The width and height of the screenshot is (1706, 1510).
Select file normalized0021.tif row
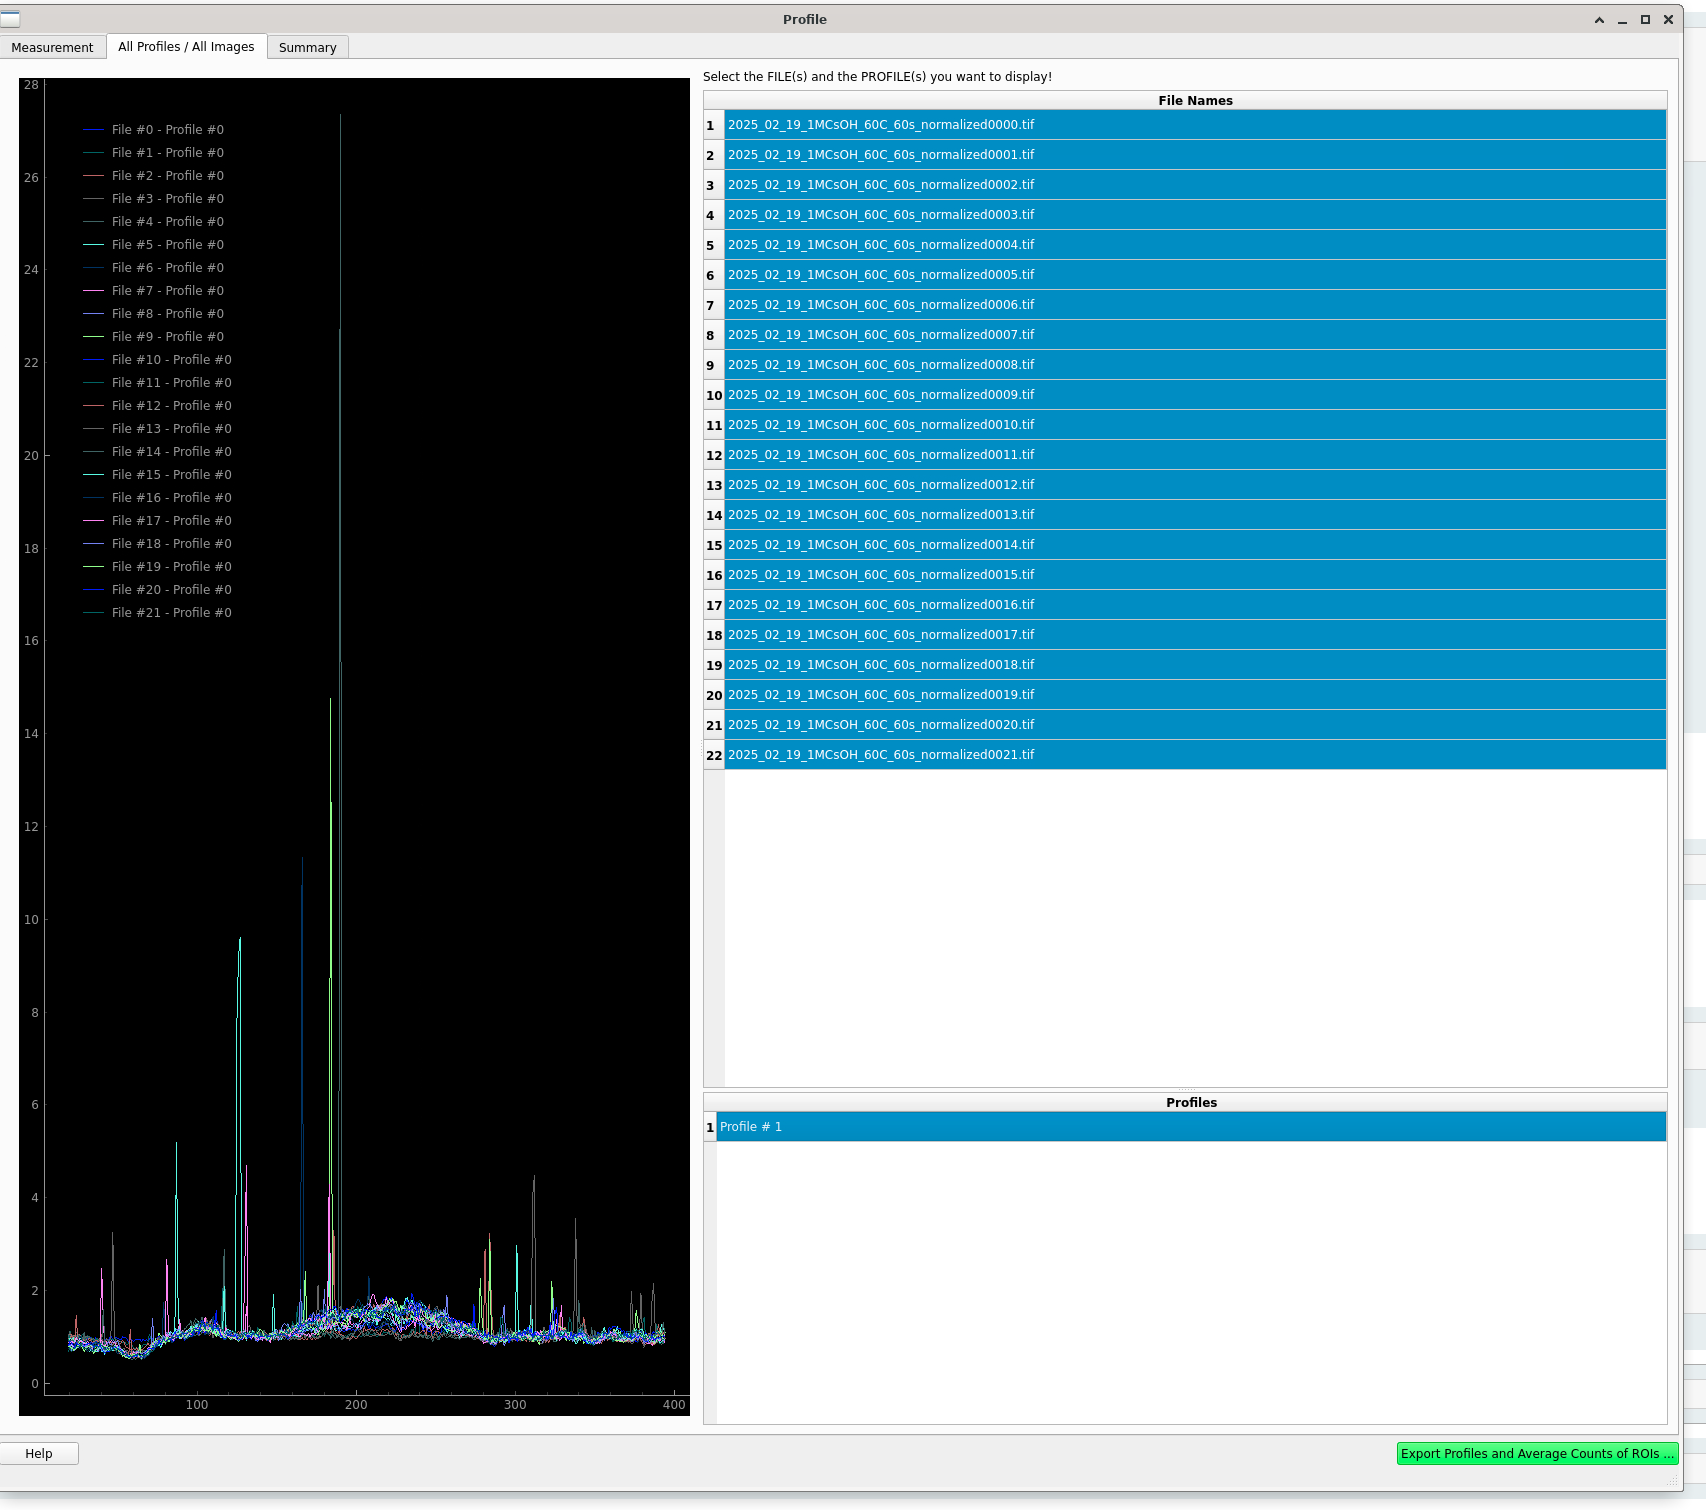(1194, 755)
